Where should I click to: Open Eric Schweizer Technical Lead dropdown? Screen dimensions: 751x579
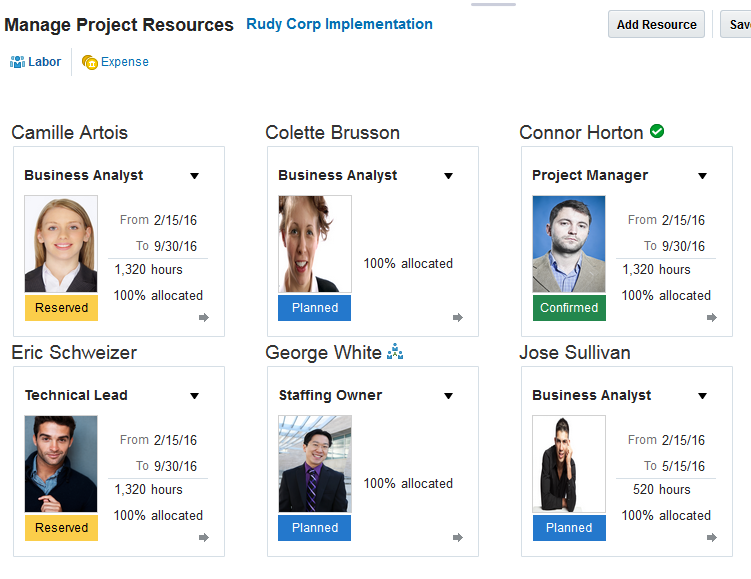coord(194,396)
